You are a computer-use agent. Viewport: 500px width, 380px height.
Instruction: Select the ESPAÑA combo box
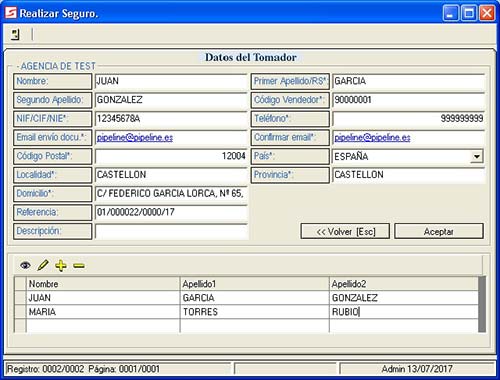[x=408, y=156]
